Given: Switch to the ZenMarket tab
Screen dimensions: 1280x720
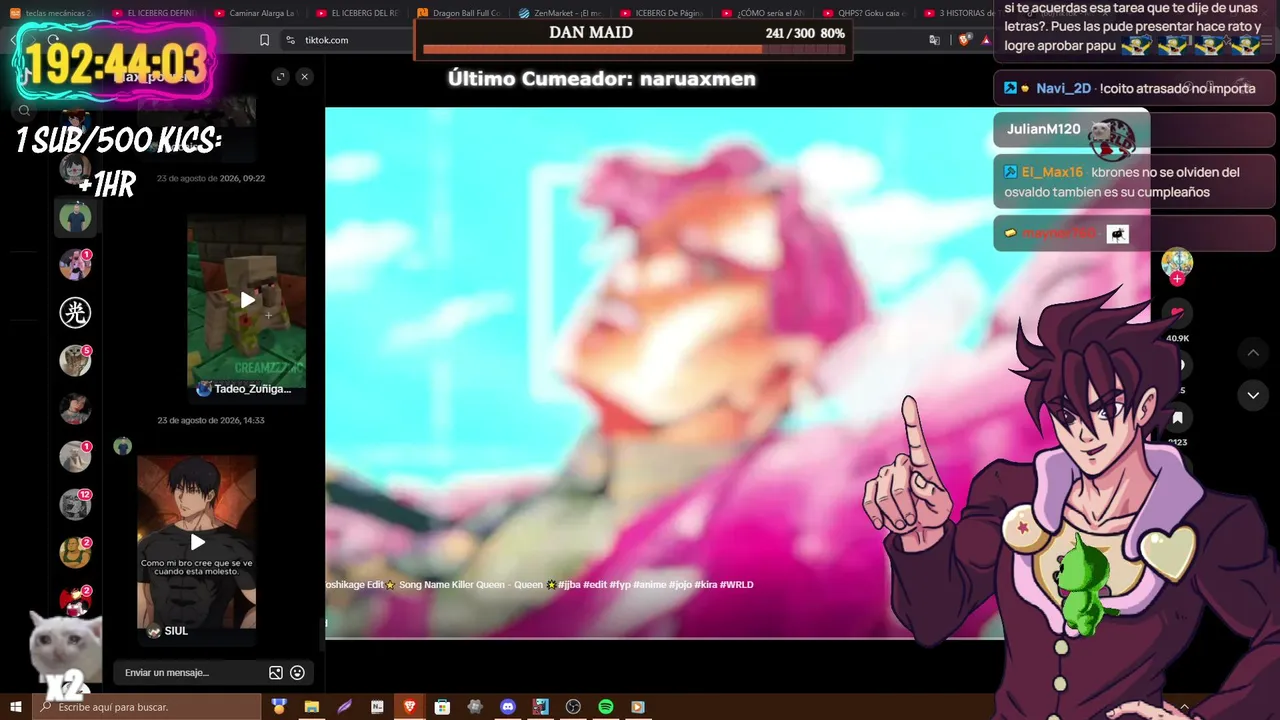Looking at the screenshot, I should click(x=560, y=13).
